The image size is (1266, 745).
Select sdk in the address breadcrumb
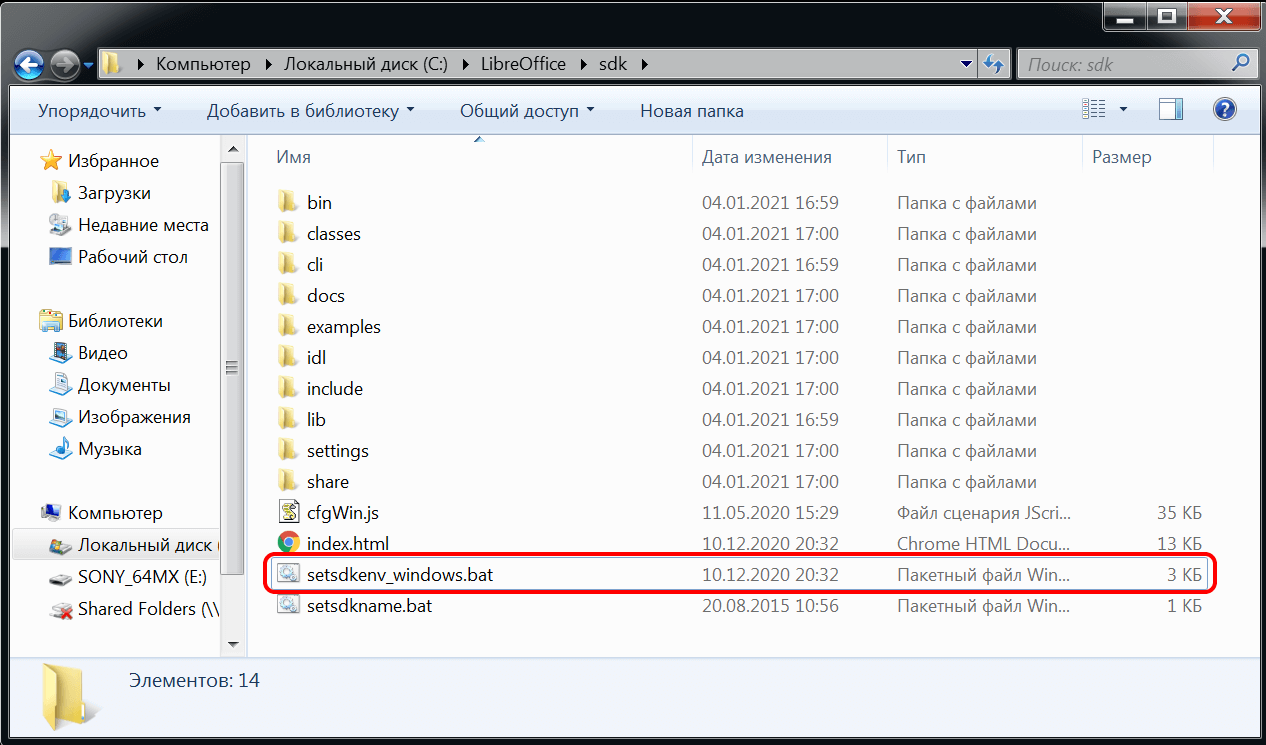pyautogui.click(x=611, y=64)
